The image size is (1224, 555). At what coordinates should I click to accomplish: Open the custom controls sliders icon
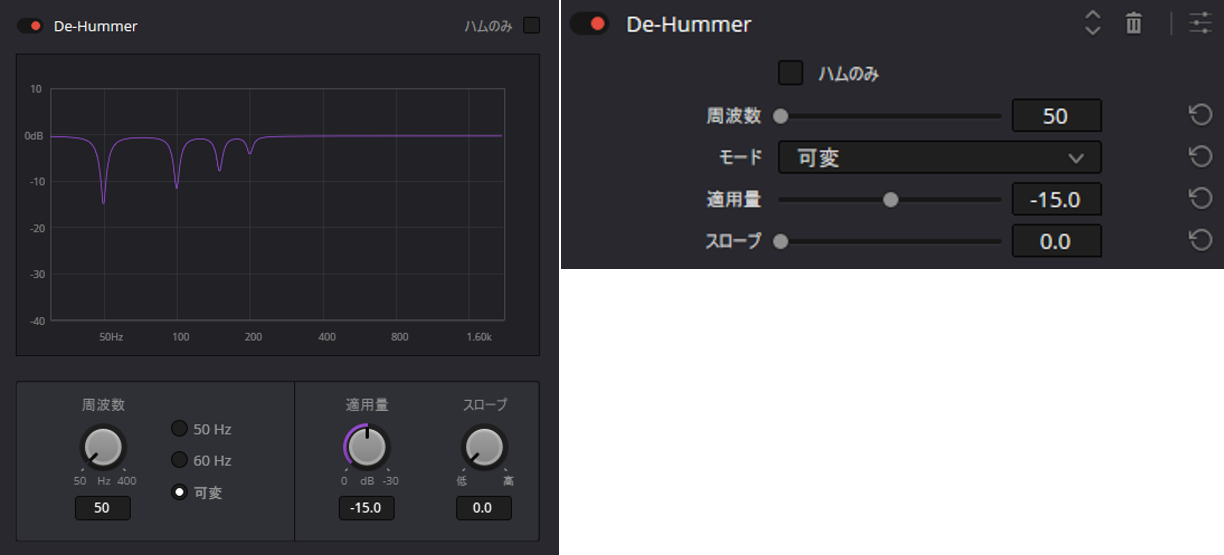(1200, 23)
